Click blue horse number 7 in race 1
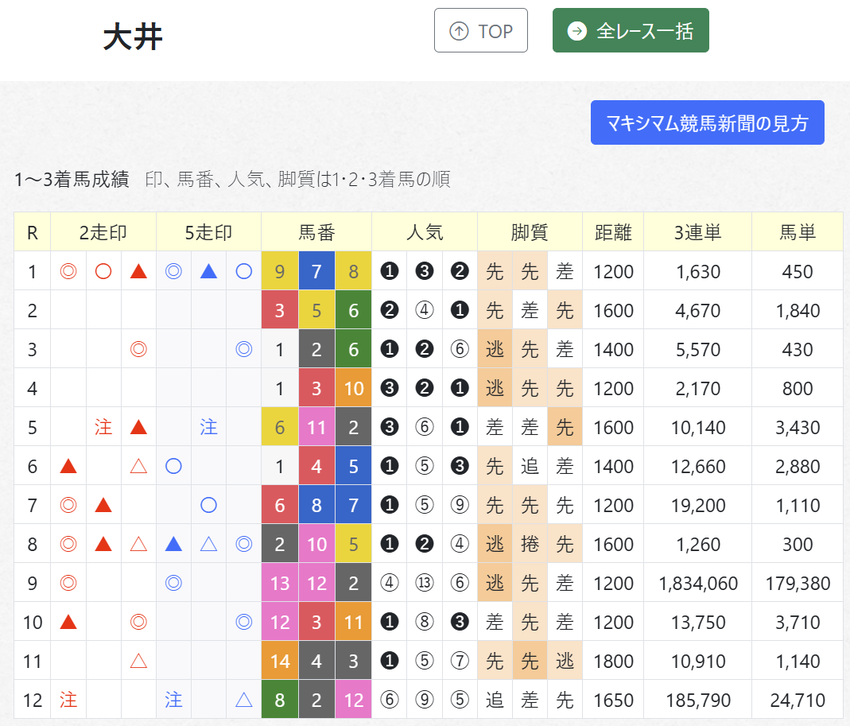The width and height of the screenshot is (850, 726). click(317, 271)
